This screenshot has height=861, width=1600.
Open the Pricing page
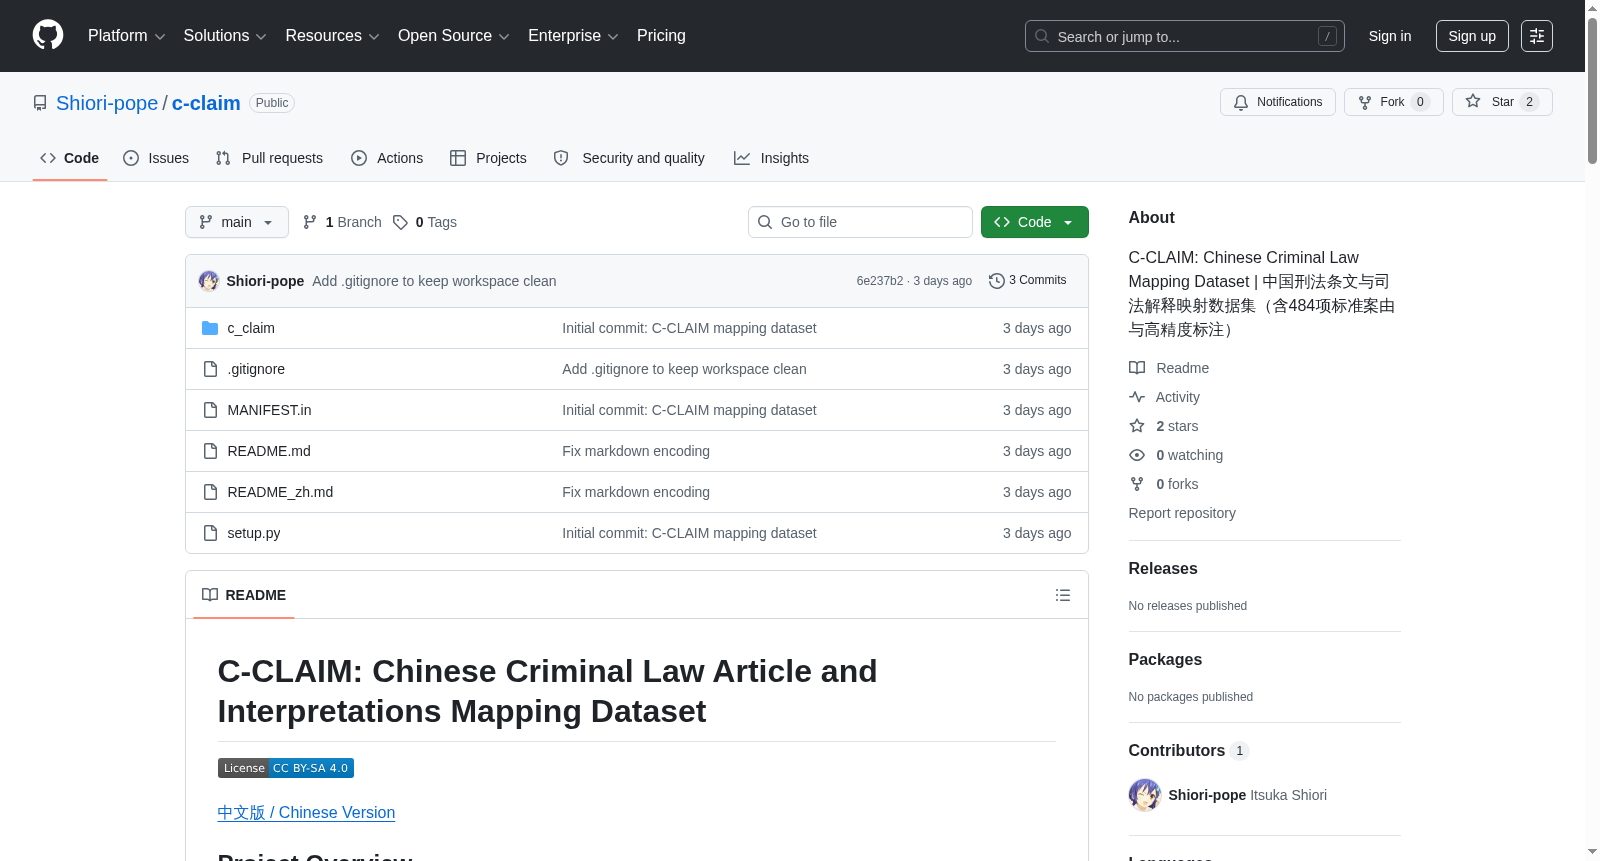661,36
